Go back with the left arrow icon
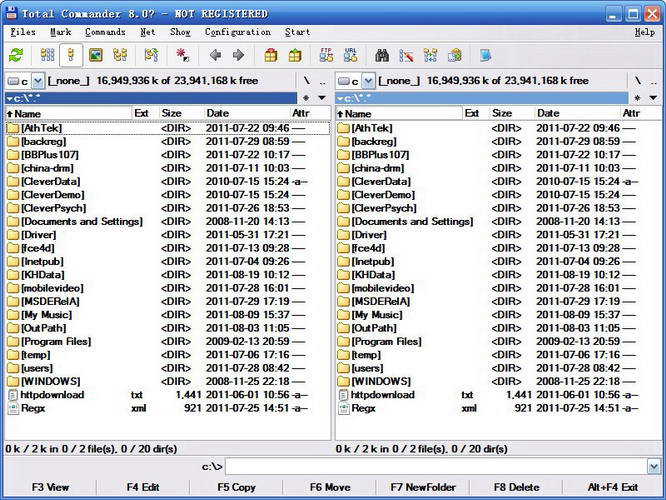This screenshot has width=666, height=500. point(215,55)
